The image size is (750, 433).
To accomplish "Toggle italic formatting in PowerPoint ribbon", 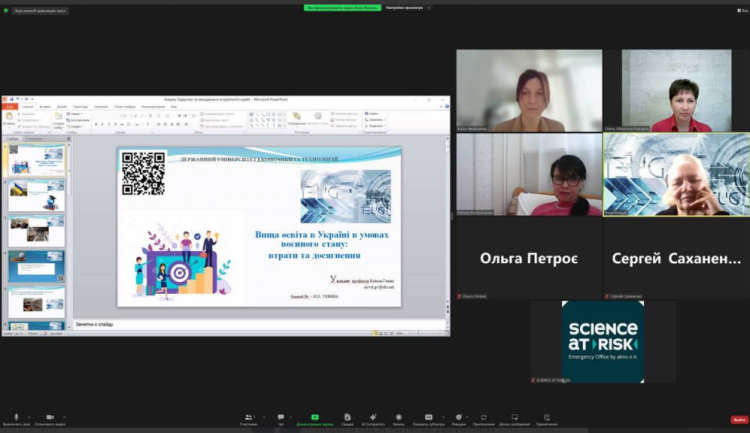I will pyautogui.click(x=105, y=125).
